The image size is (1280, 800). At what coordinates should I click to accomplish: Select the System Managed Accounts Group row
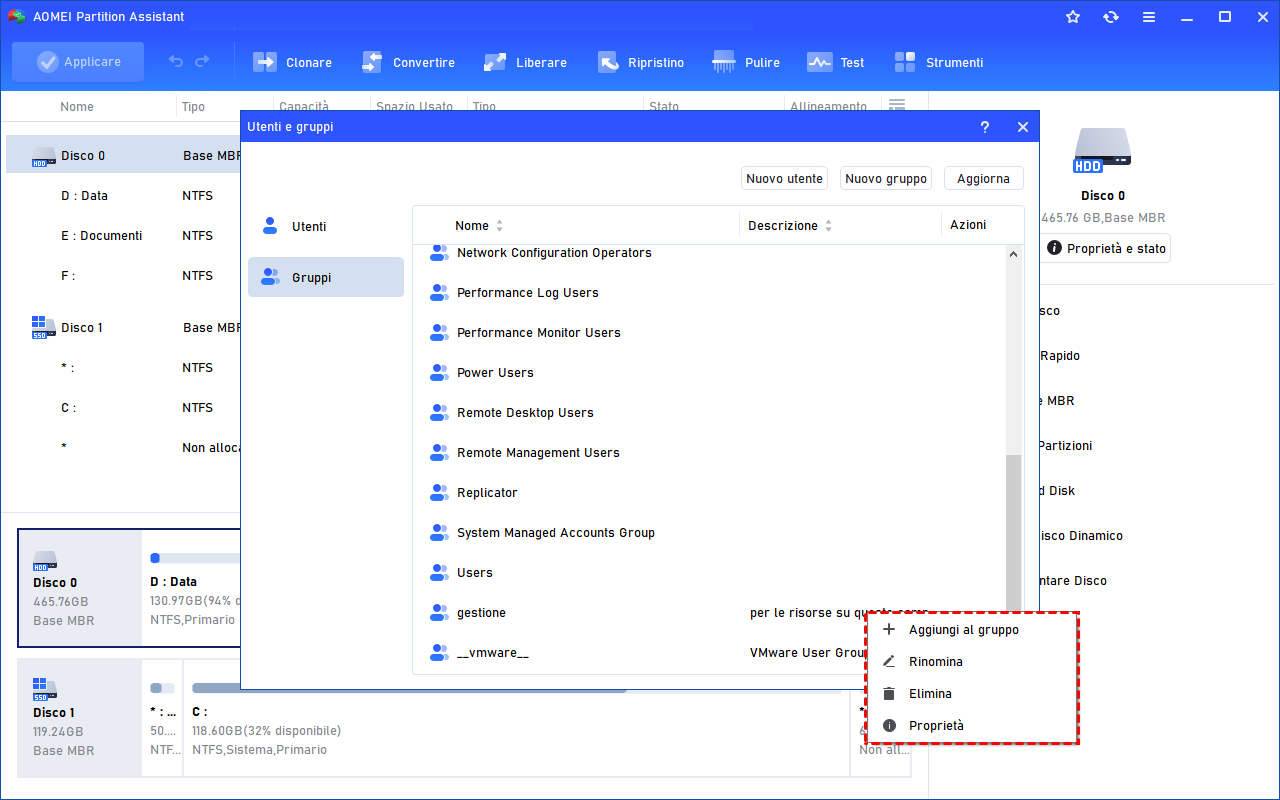[x=709, y=533]
